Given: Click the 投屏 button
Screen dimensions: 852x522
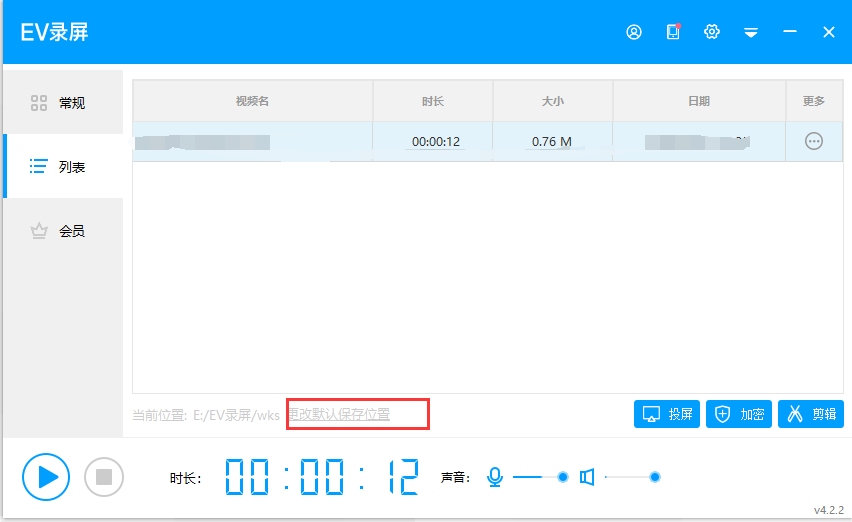Looking at the screenshot, I should point(667,414).
